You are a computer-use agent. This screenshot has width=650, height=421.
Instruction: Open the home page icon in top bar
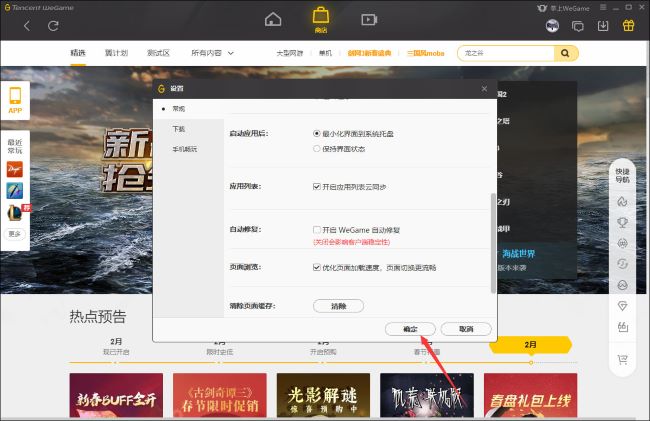pos(273,19)
